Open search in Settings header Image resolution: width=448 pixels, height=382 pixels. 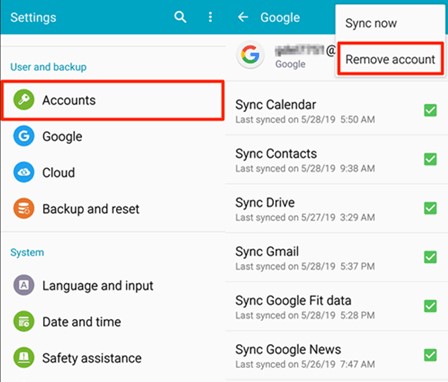coord(180,17)
